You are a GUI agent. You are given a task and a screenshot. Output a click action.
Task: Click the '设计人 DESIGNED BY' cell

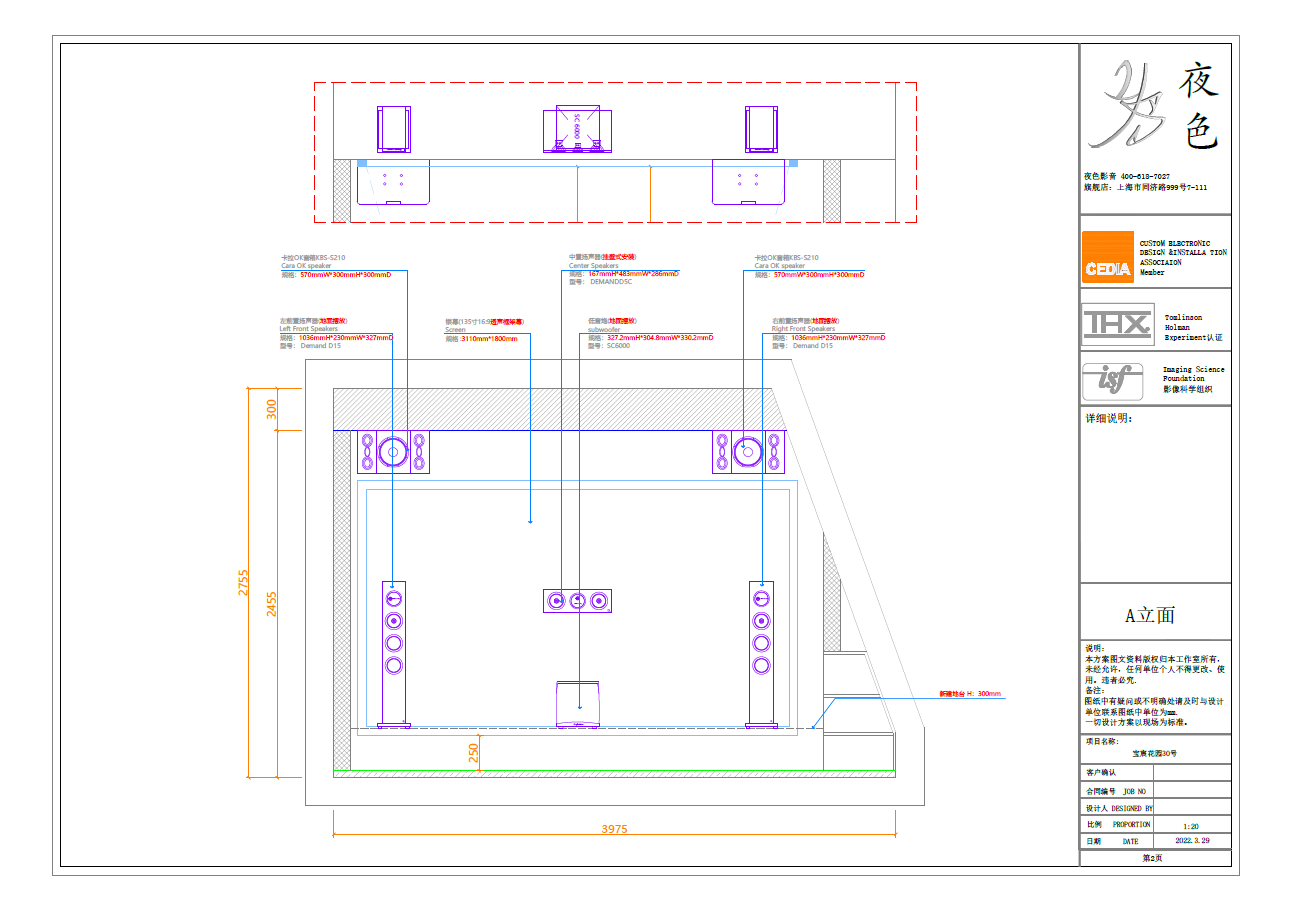[1116, 807]
